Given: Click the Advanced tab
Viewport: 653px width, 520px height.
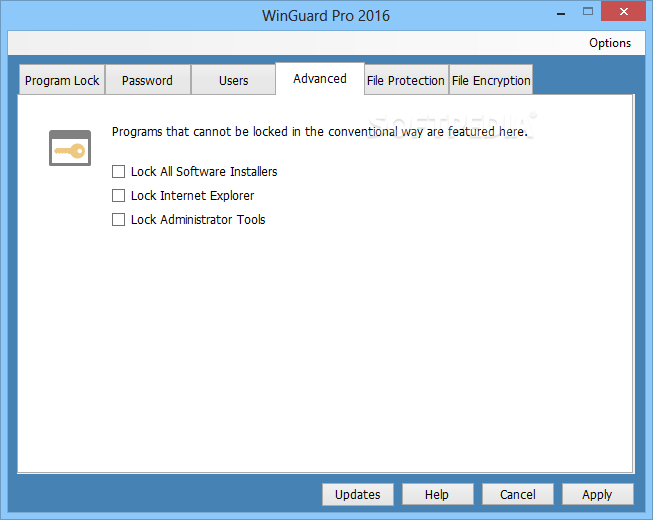Looking at the screenshot, I should 320,79.
